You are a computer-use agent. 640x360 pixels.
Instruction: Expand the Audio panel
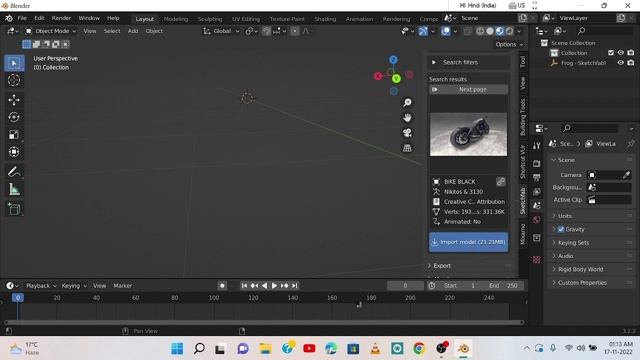coord(591,256)
